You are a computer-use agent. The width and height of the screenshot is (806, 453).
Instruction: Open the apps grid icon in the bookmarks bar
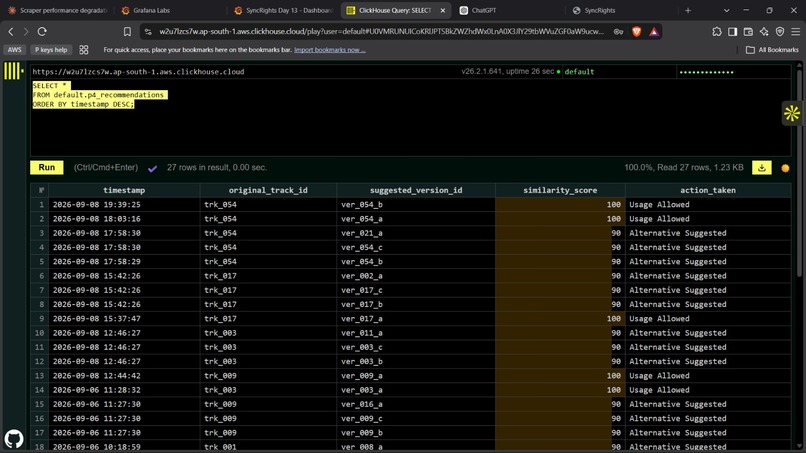tap(84, 50)
